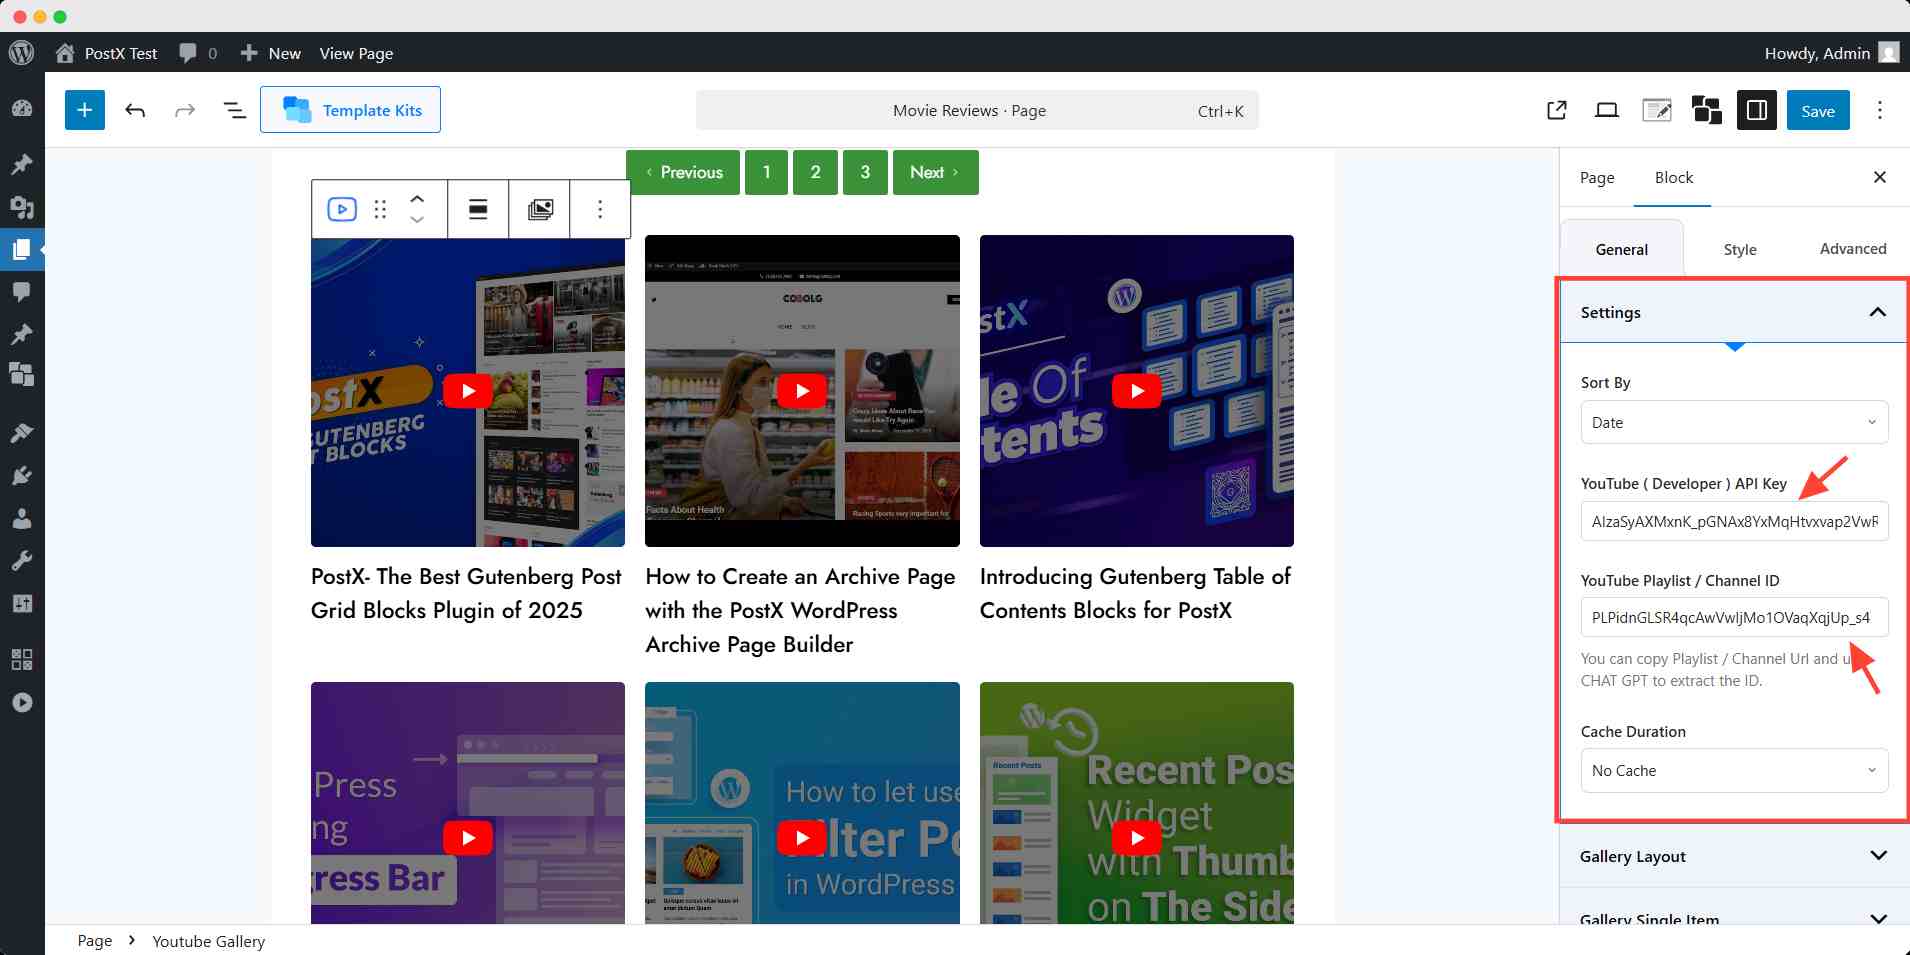1910x955 pixels.
Task: Toggle the settings sidebar panel
Action: pos(1756,110)
